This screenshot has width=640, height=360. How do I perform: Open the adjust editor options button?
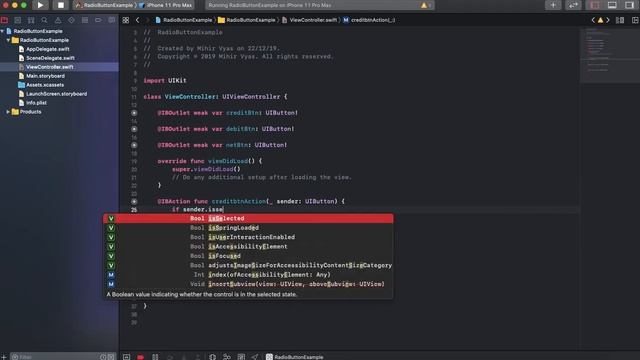pos(620,20)
